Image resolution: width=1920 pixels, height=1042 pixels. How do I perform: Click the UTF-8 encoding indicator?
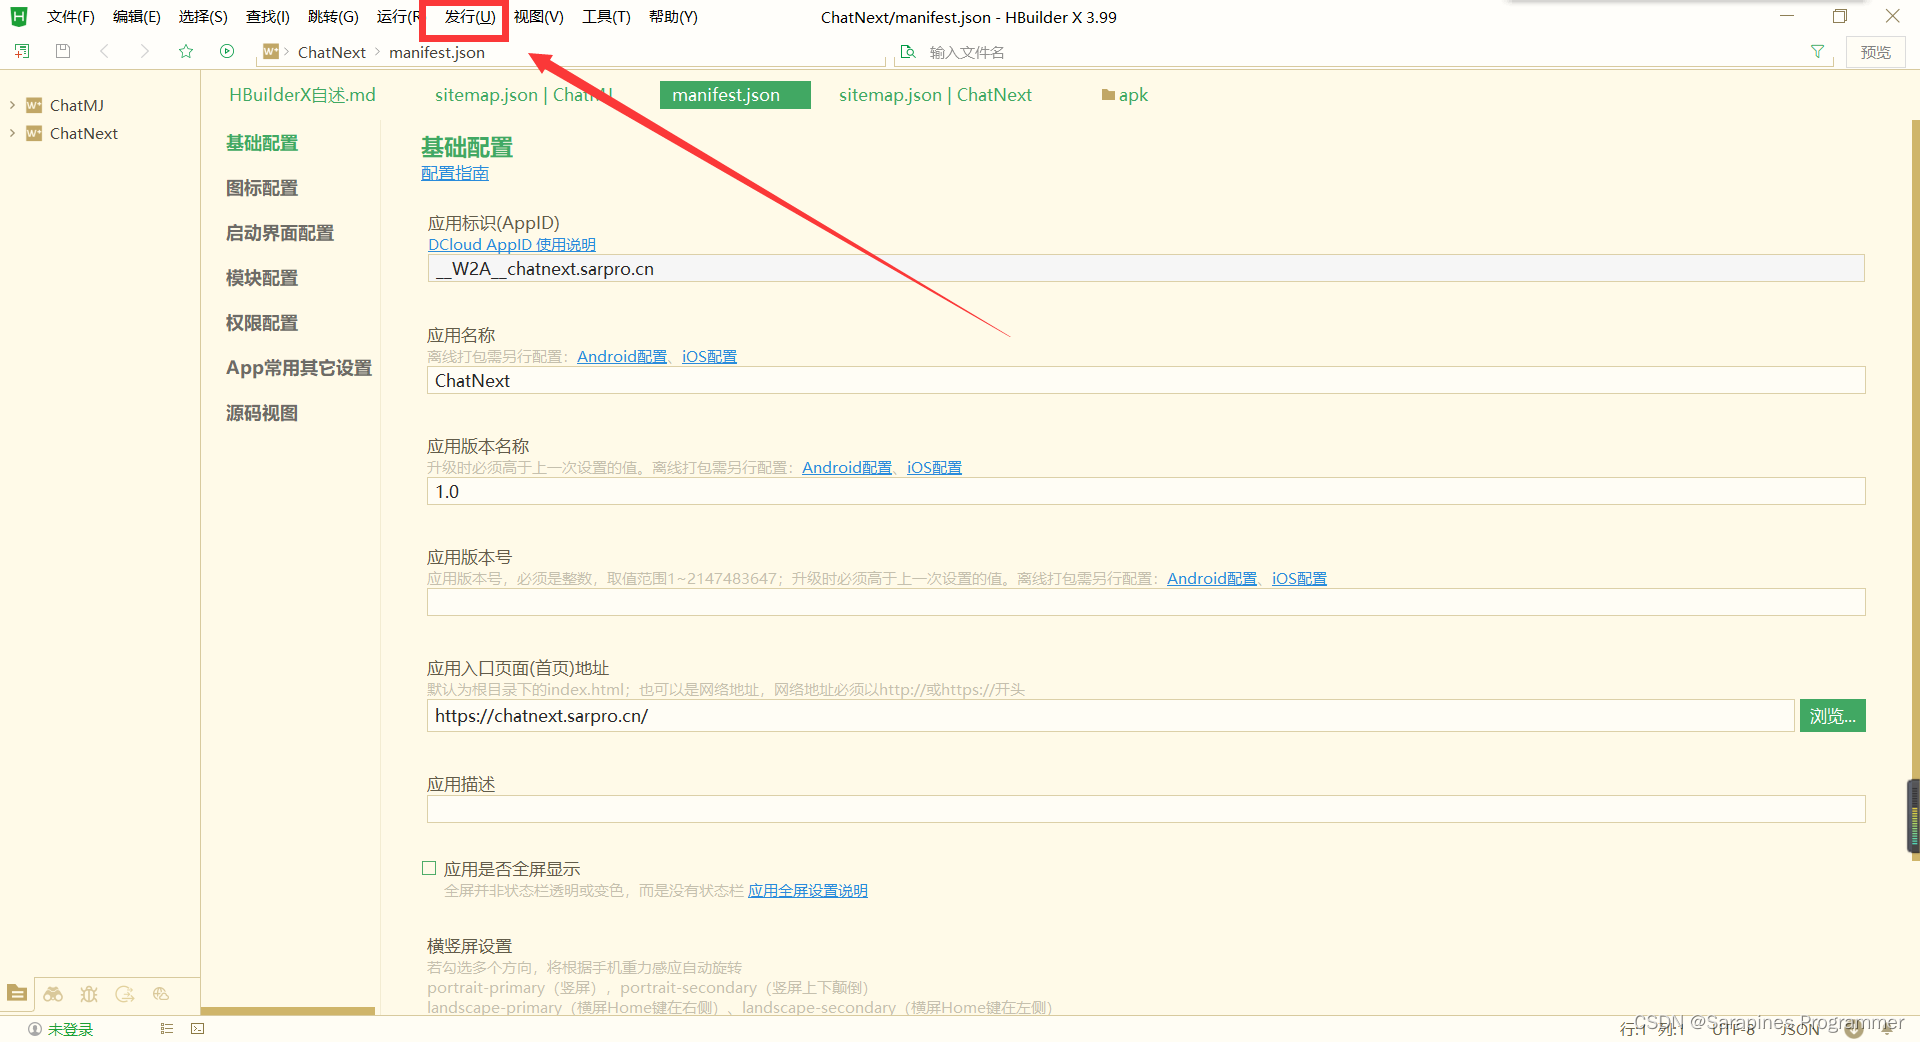[1735, 1029]
